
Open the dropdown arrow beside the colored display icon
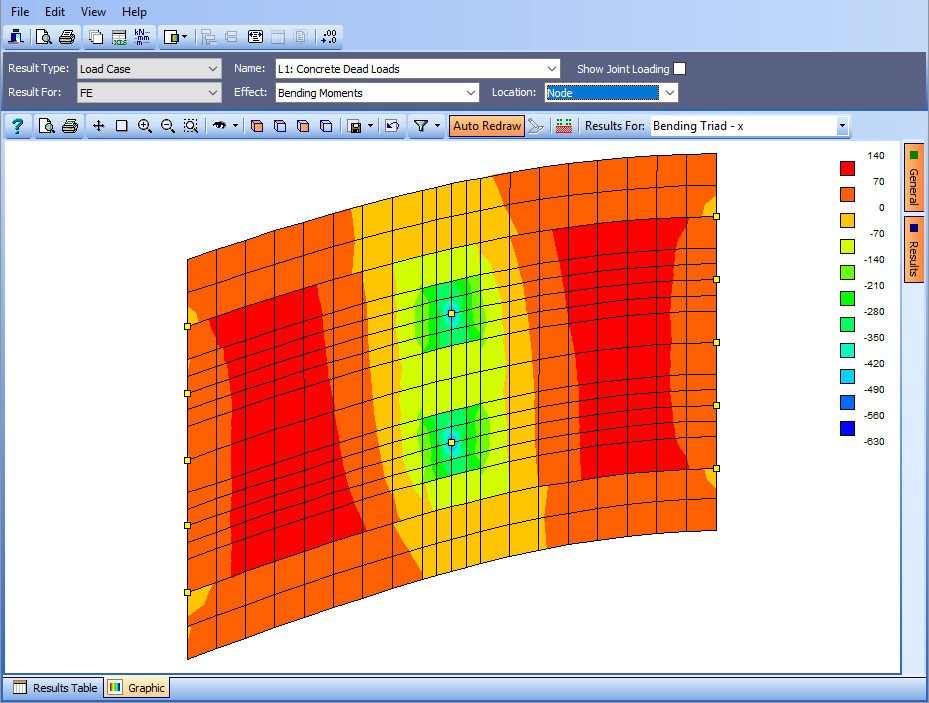coord(184,37)
